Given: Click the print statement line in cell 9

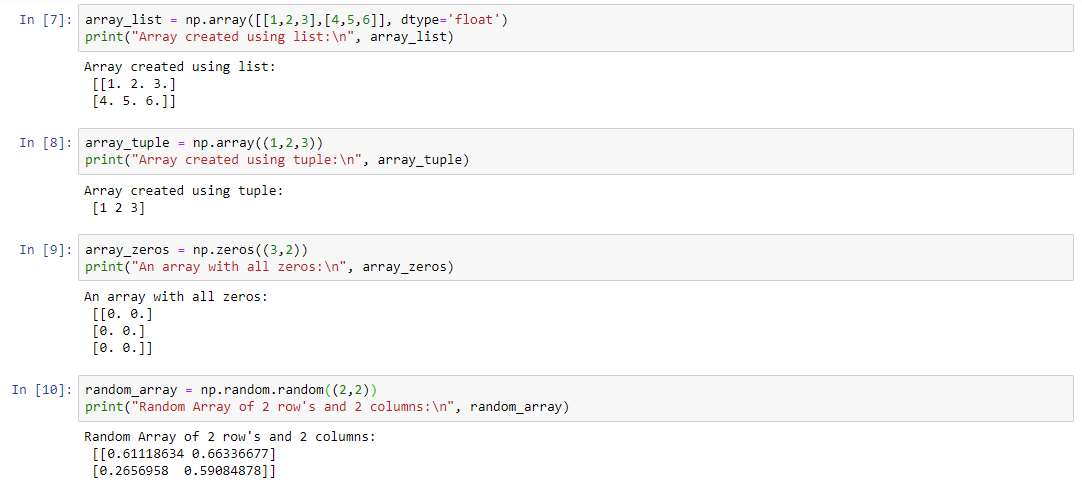Looking at the screenshot, I should pos(269,267).
